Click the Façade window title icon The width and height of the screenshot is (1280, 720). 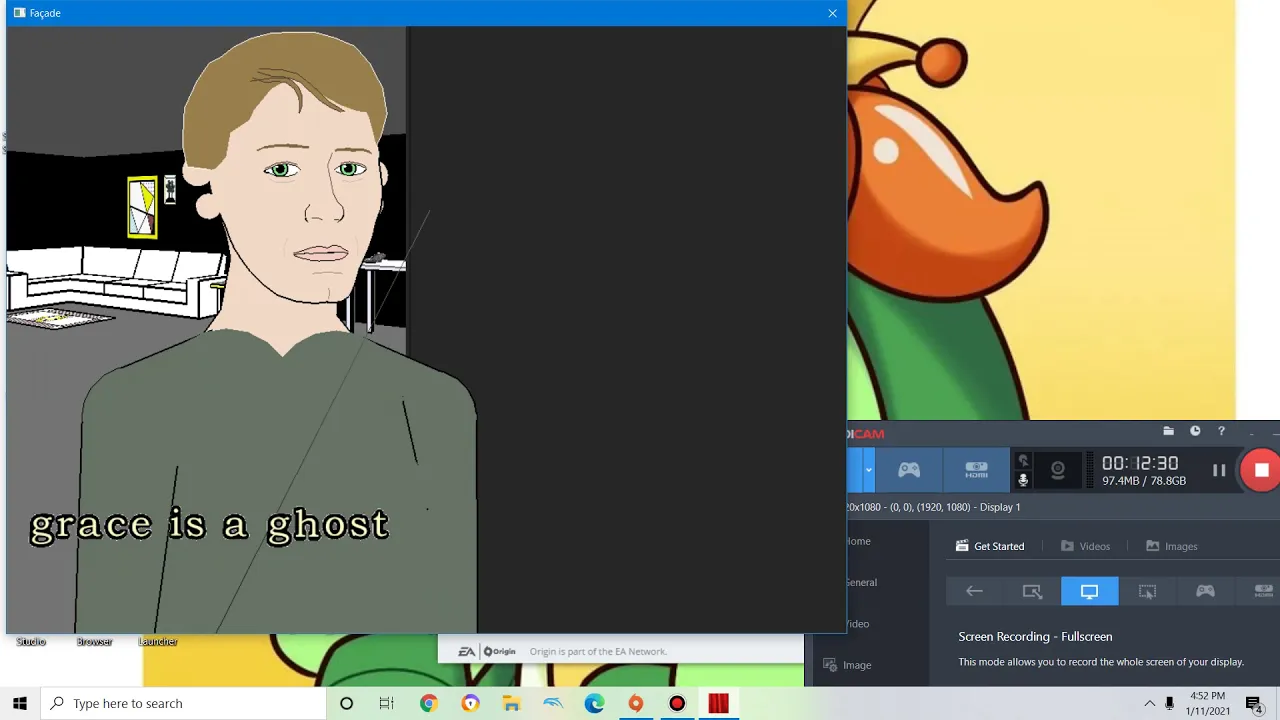[19, 13]
